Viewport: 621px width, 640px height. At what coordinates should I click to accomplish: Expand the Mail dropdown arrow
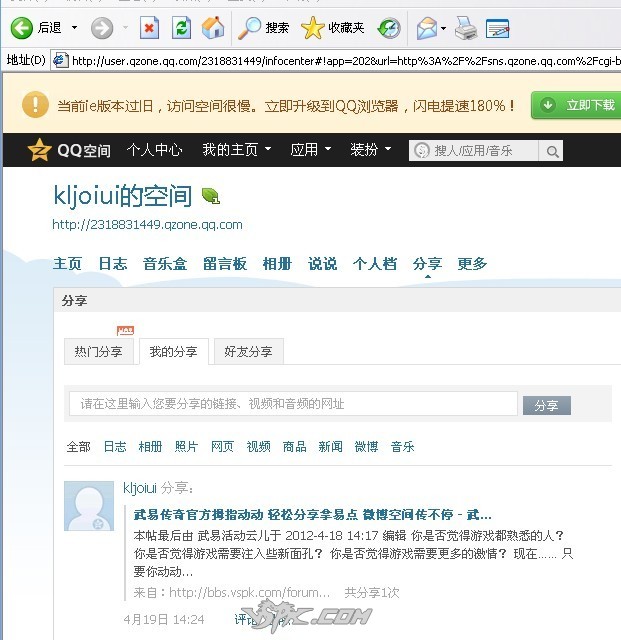(444, 28)
